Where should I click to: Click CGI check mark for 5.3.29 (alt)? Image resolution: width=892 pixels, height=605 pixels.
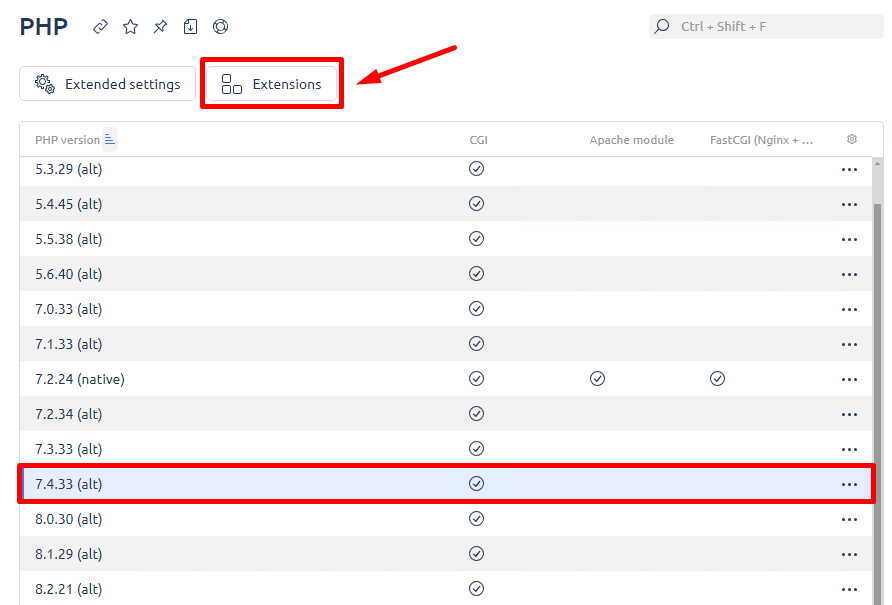(476, 168)
